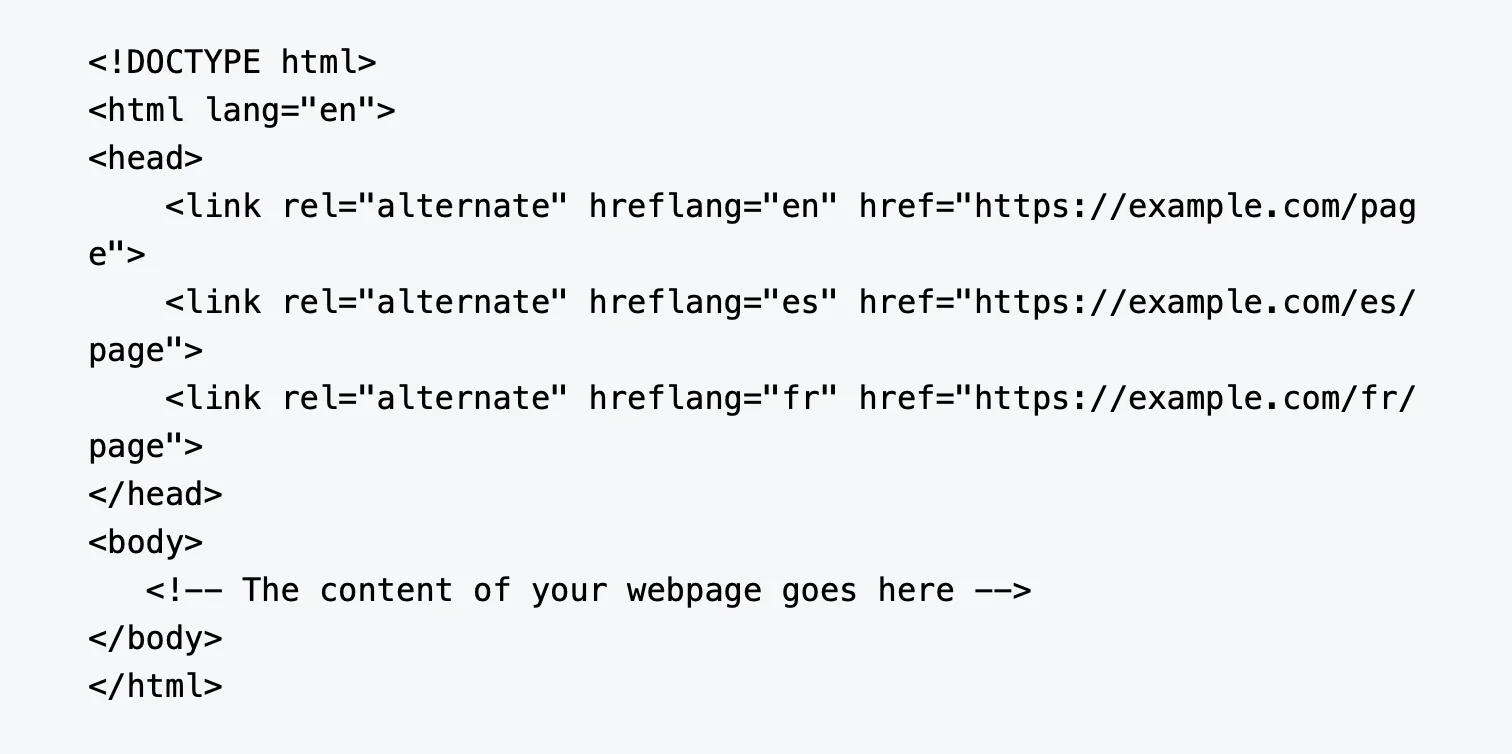
Task: Click the DOCTYPE html declaration
Action: point(232,62)
